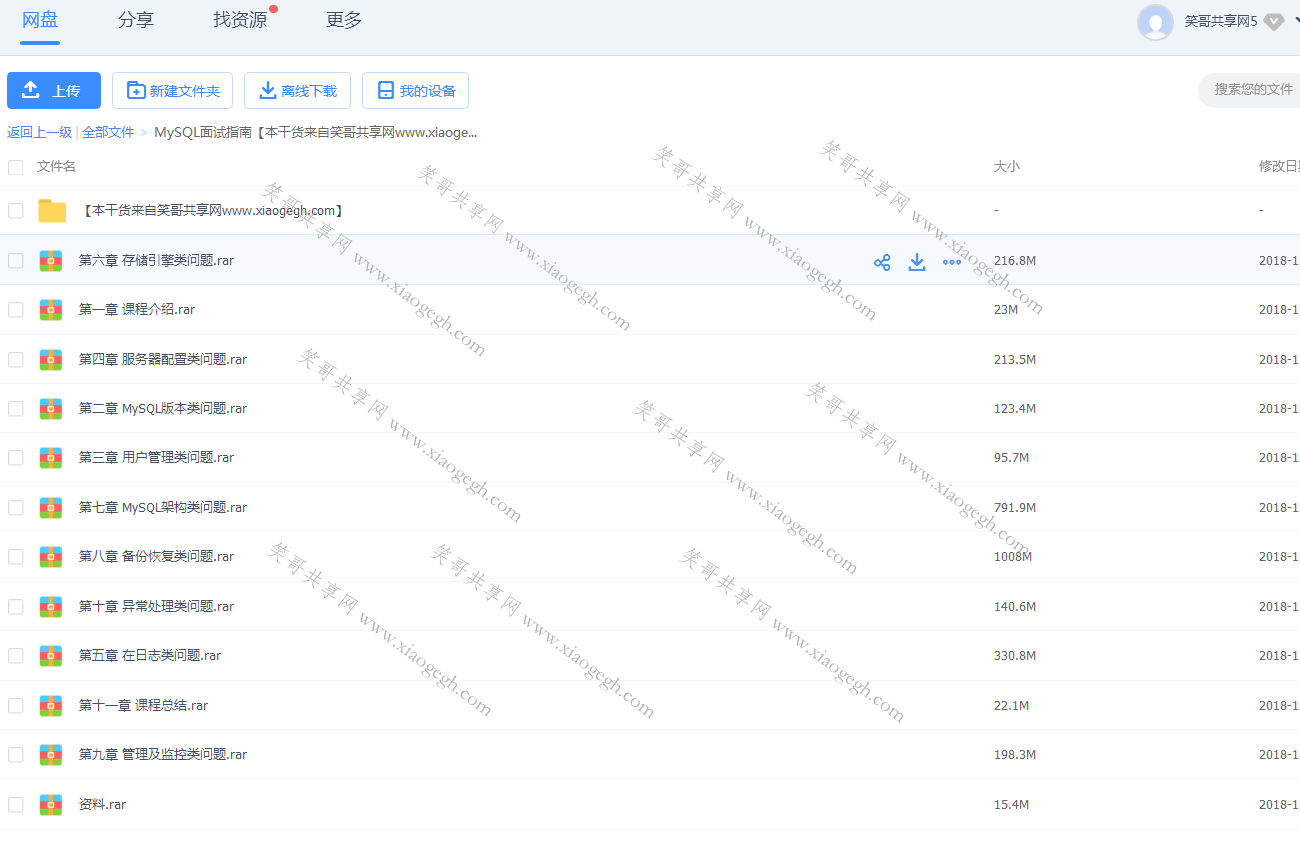Check the box for 第五章 在日志类问题.rar

point(15,656)
